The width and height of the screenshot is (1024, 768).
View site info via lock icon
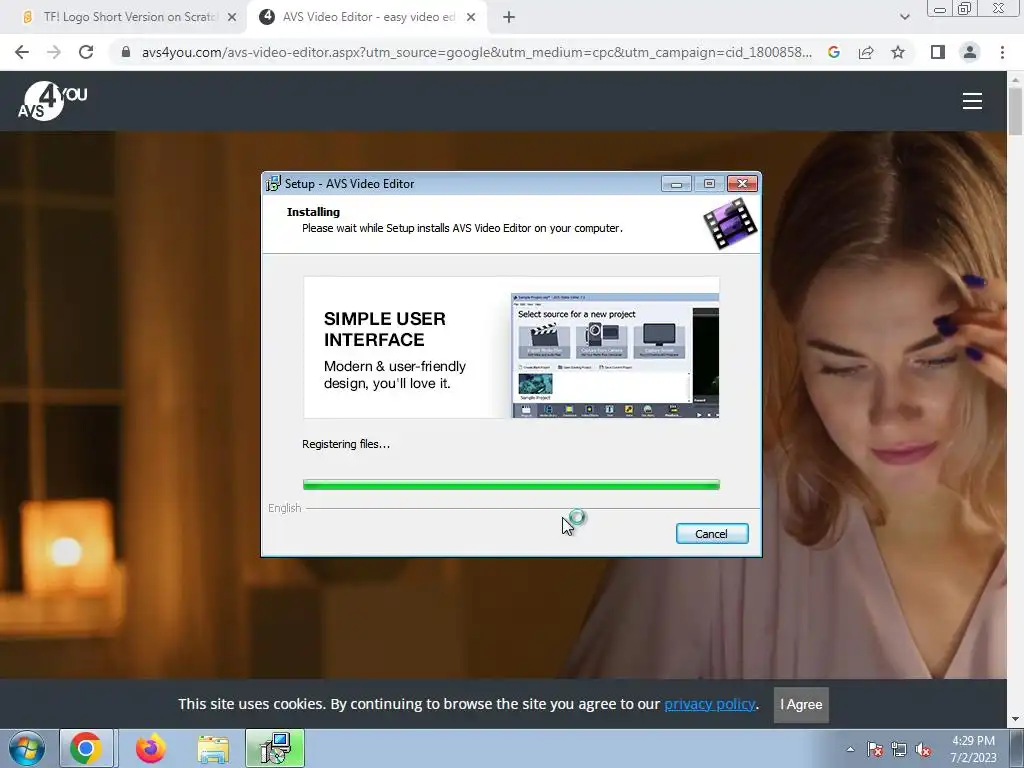coord(126,52)
